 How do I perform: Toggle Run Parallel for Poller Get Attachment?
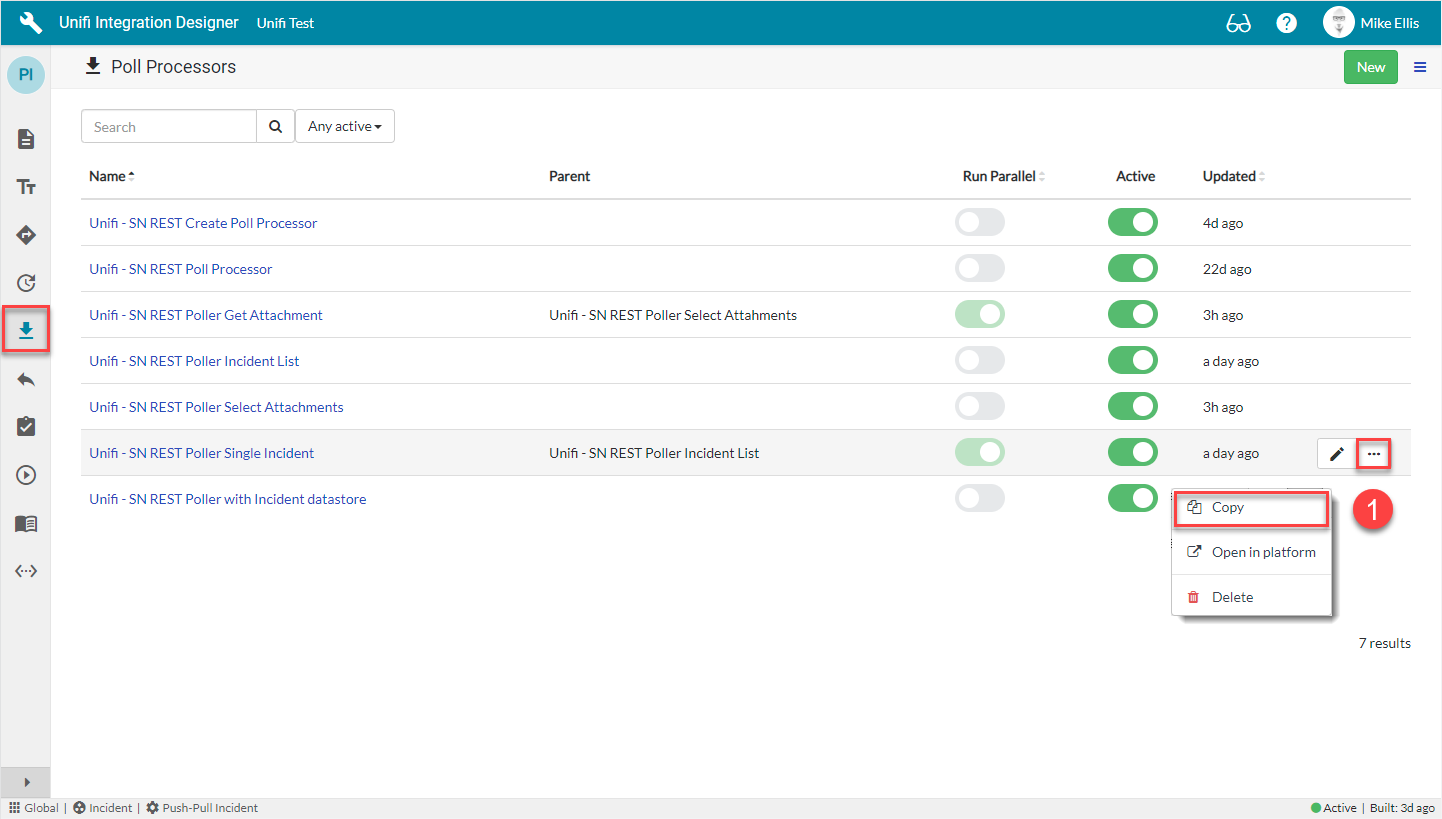pos(979,314)
